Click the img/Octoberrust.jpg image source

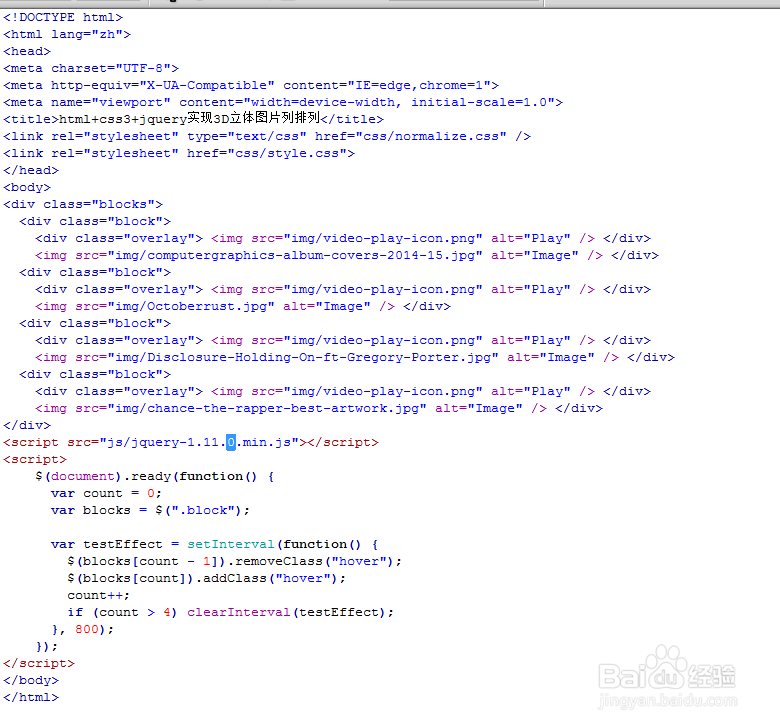[192, 306]
